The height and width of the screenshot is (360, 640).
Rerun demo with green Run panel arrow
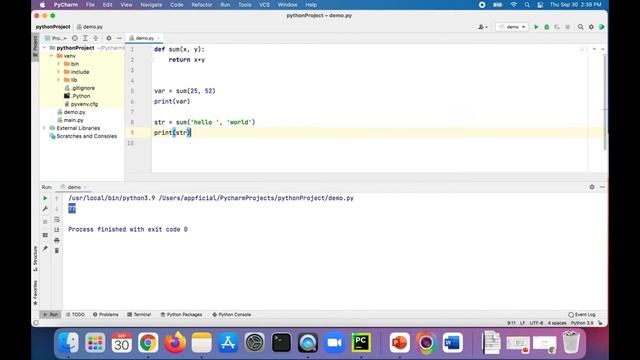coord(45,198)
